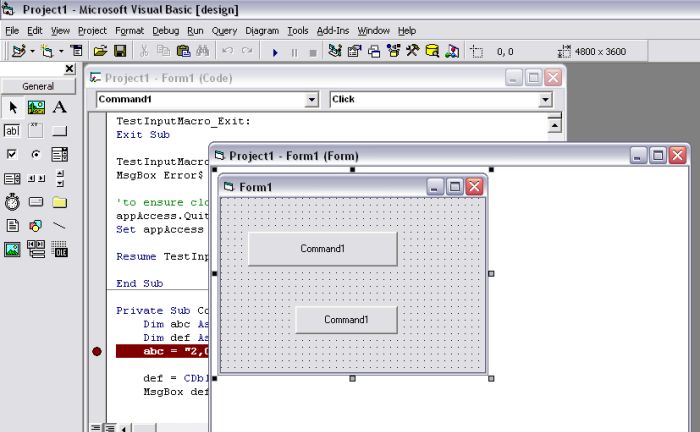Viewport: 700px width, 432px height.
Task: Open the Form Layout Window icon
Action: click(x=374, y=51)
